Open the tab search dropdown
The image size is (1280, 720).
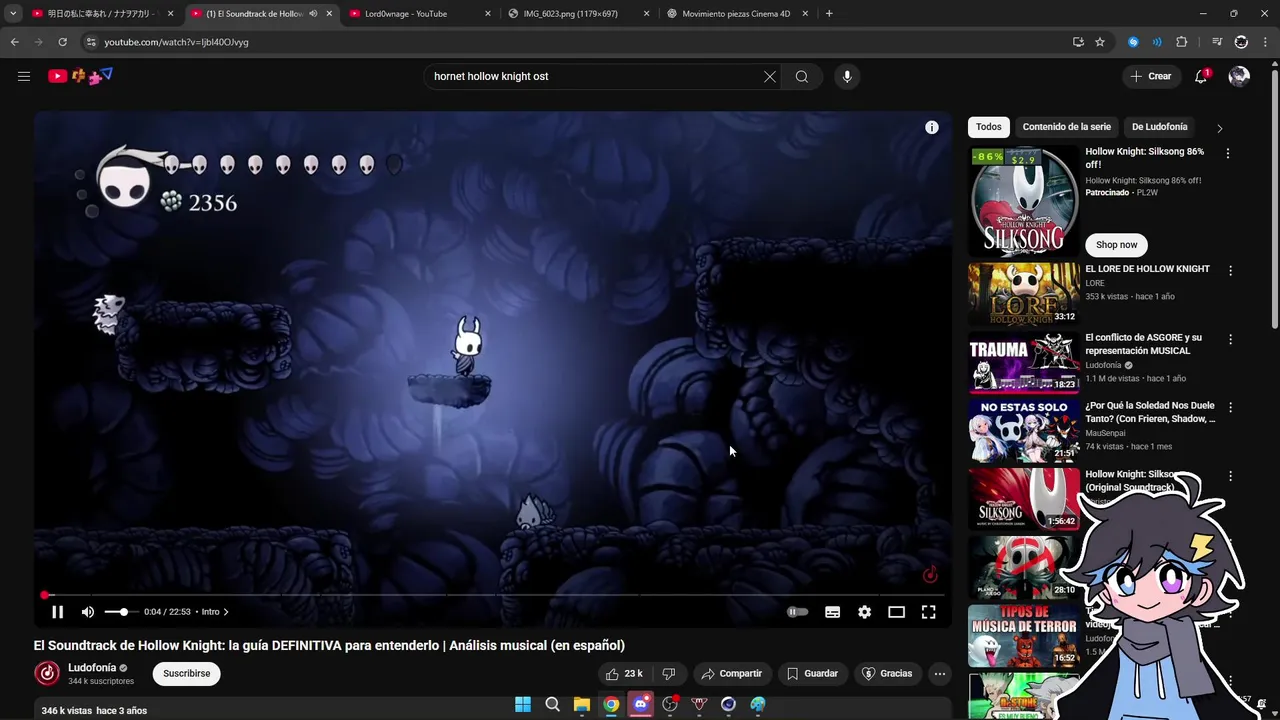[13, 14]
